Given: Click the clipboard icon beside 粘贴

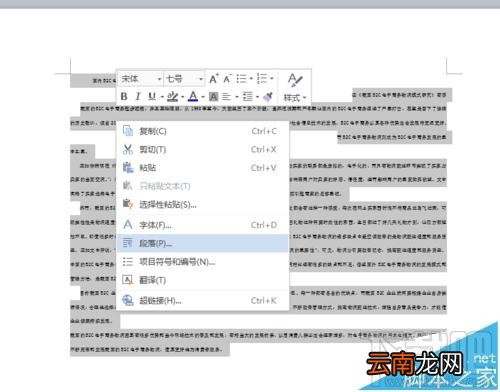Looking at the screenshot, I should point(128,167).
